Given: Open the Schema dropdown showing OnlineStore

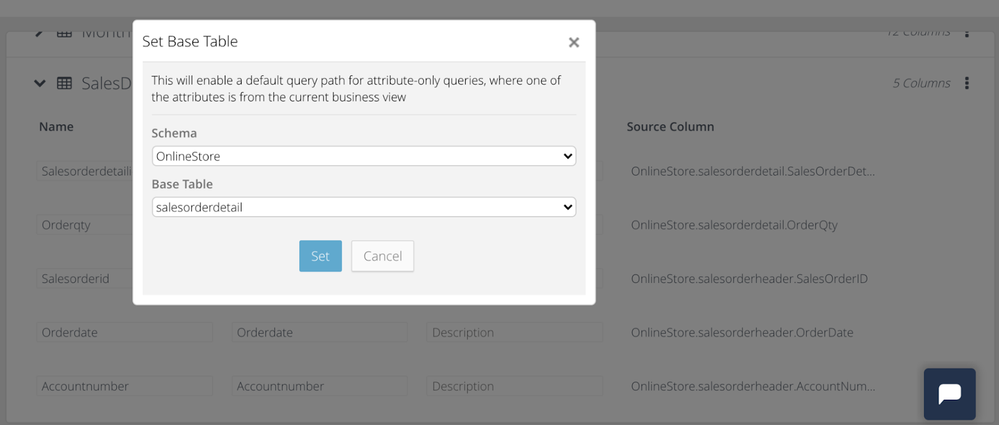Looking at the screenshot, I should click(363, 156).
